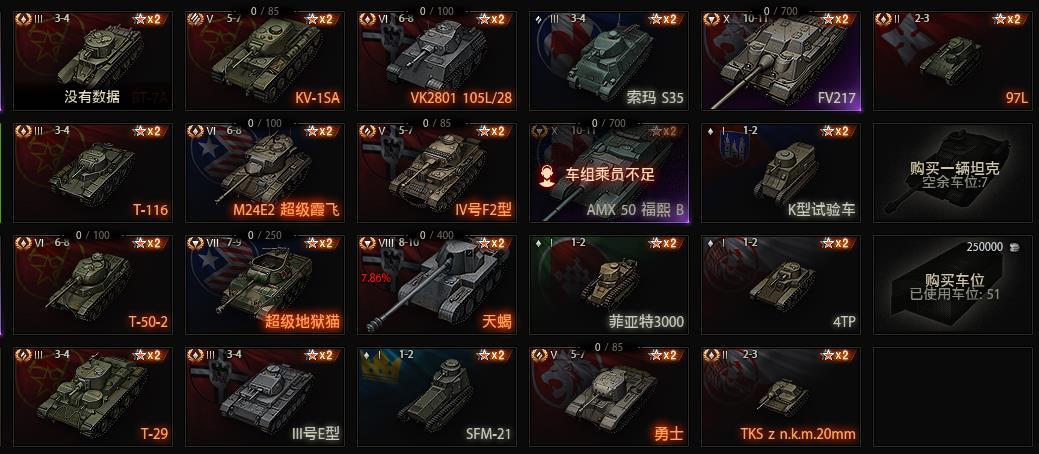Select the K型试验车 tank card

(781, 172)
